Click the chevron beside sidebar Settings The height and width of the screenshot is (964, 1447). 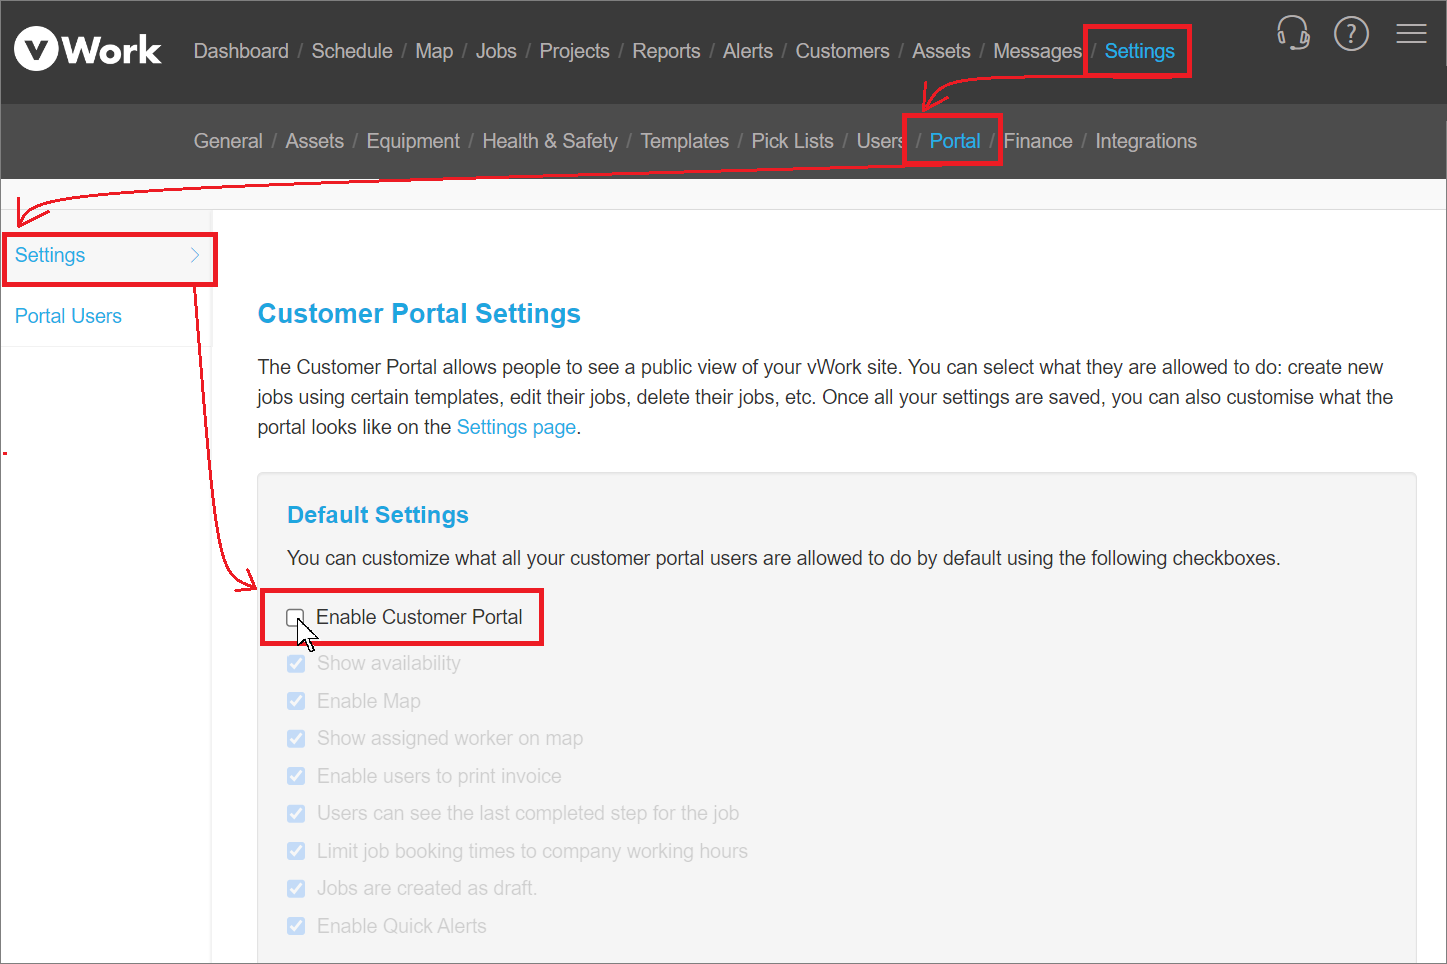point(195,255)
